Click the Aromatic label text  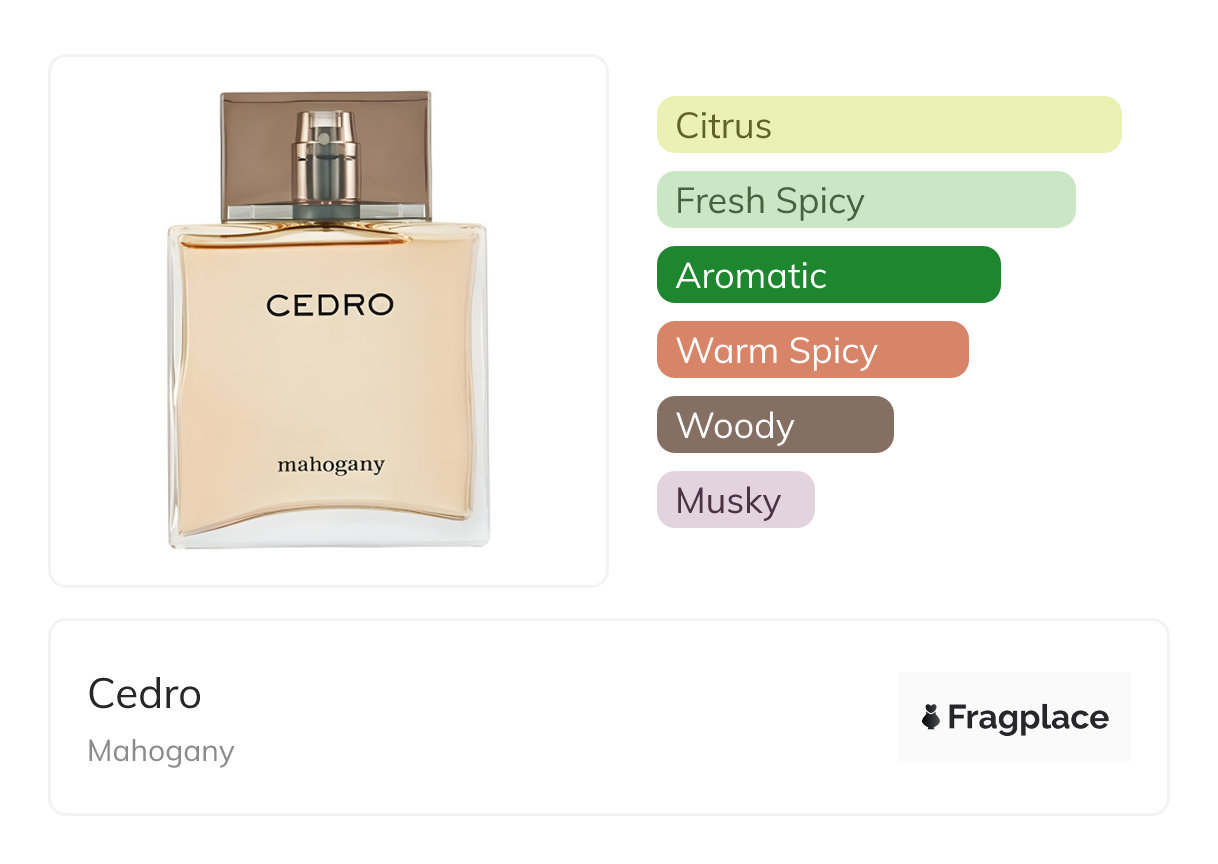(751, 276)
